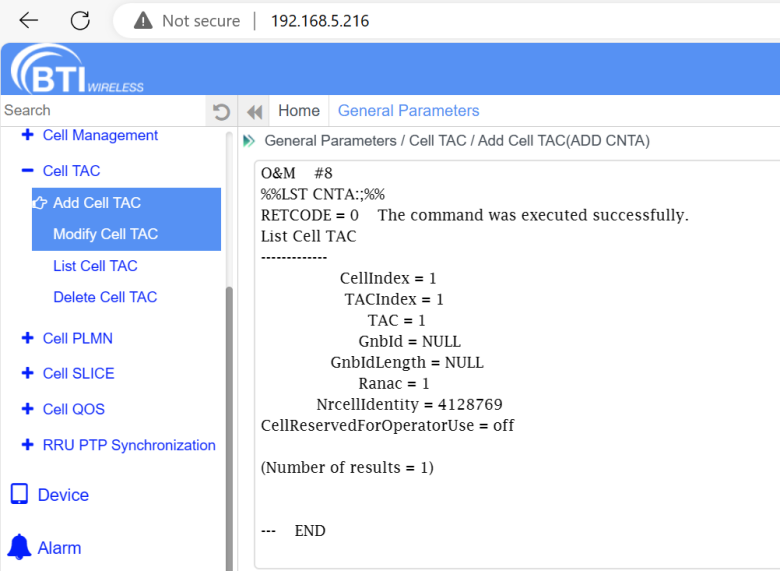Expand the Cell PLMN node
The width and height of the screenshot is (780, 571).
point(27,338)
